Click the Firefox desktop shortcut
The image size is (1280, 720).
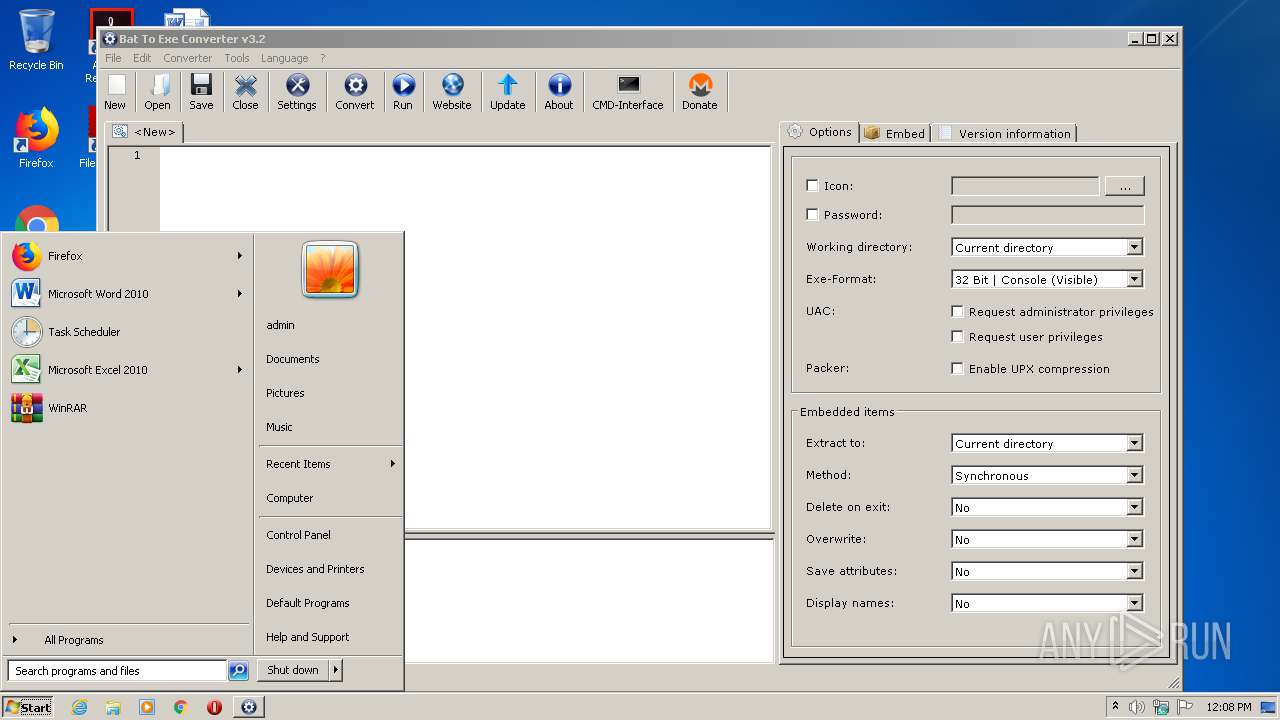36,138
